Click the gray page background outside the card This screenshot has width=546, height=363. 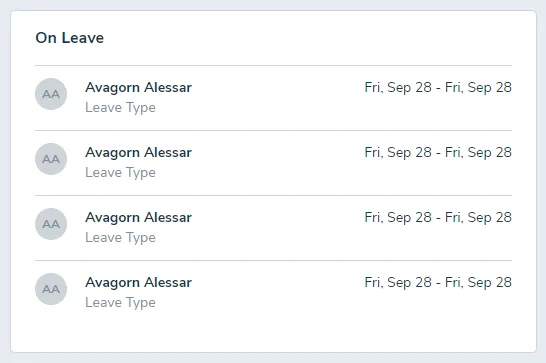point(273,358)
